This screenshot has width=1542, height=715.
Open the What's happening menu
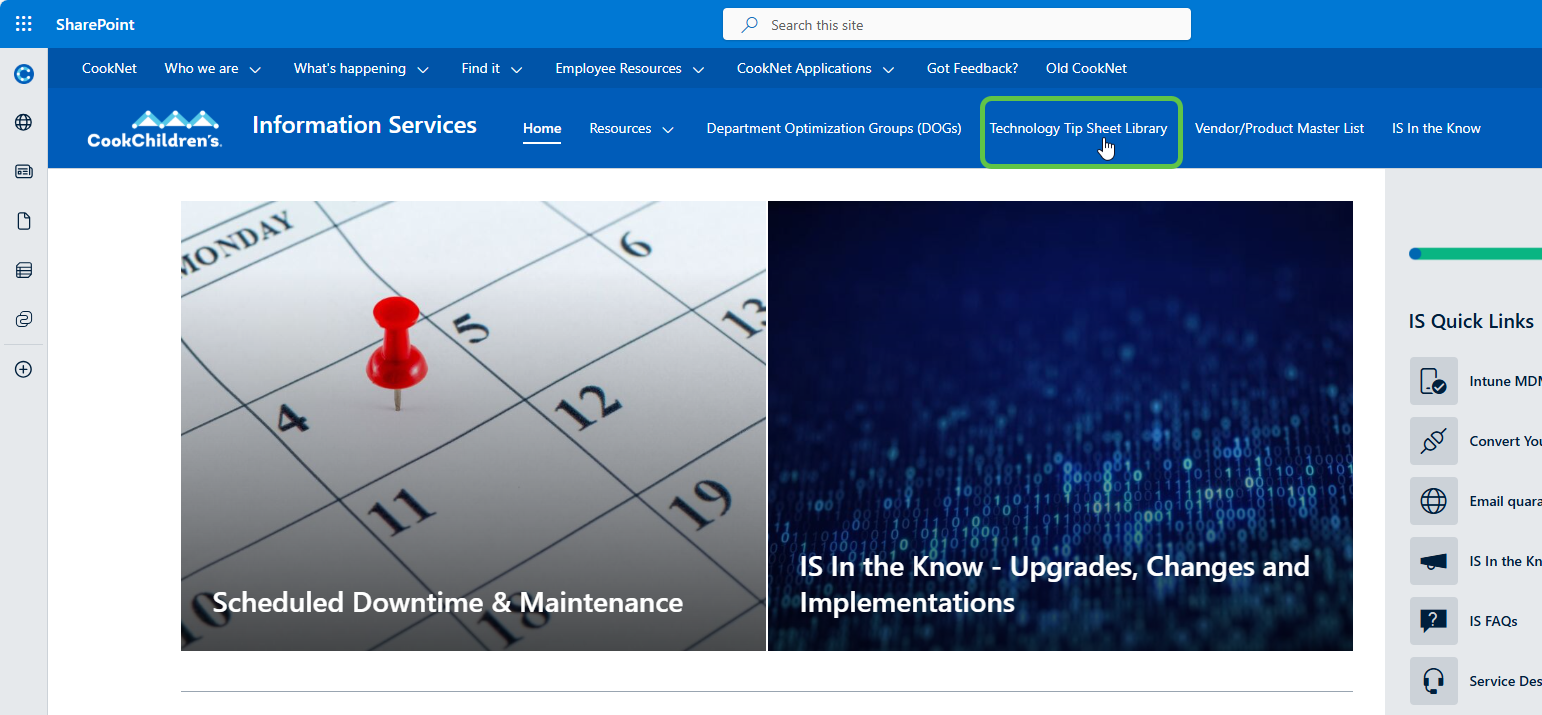pos(350,69)
